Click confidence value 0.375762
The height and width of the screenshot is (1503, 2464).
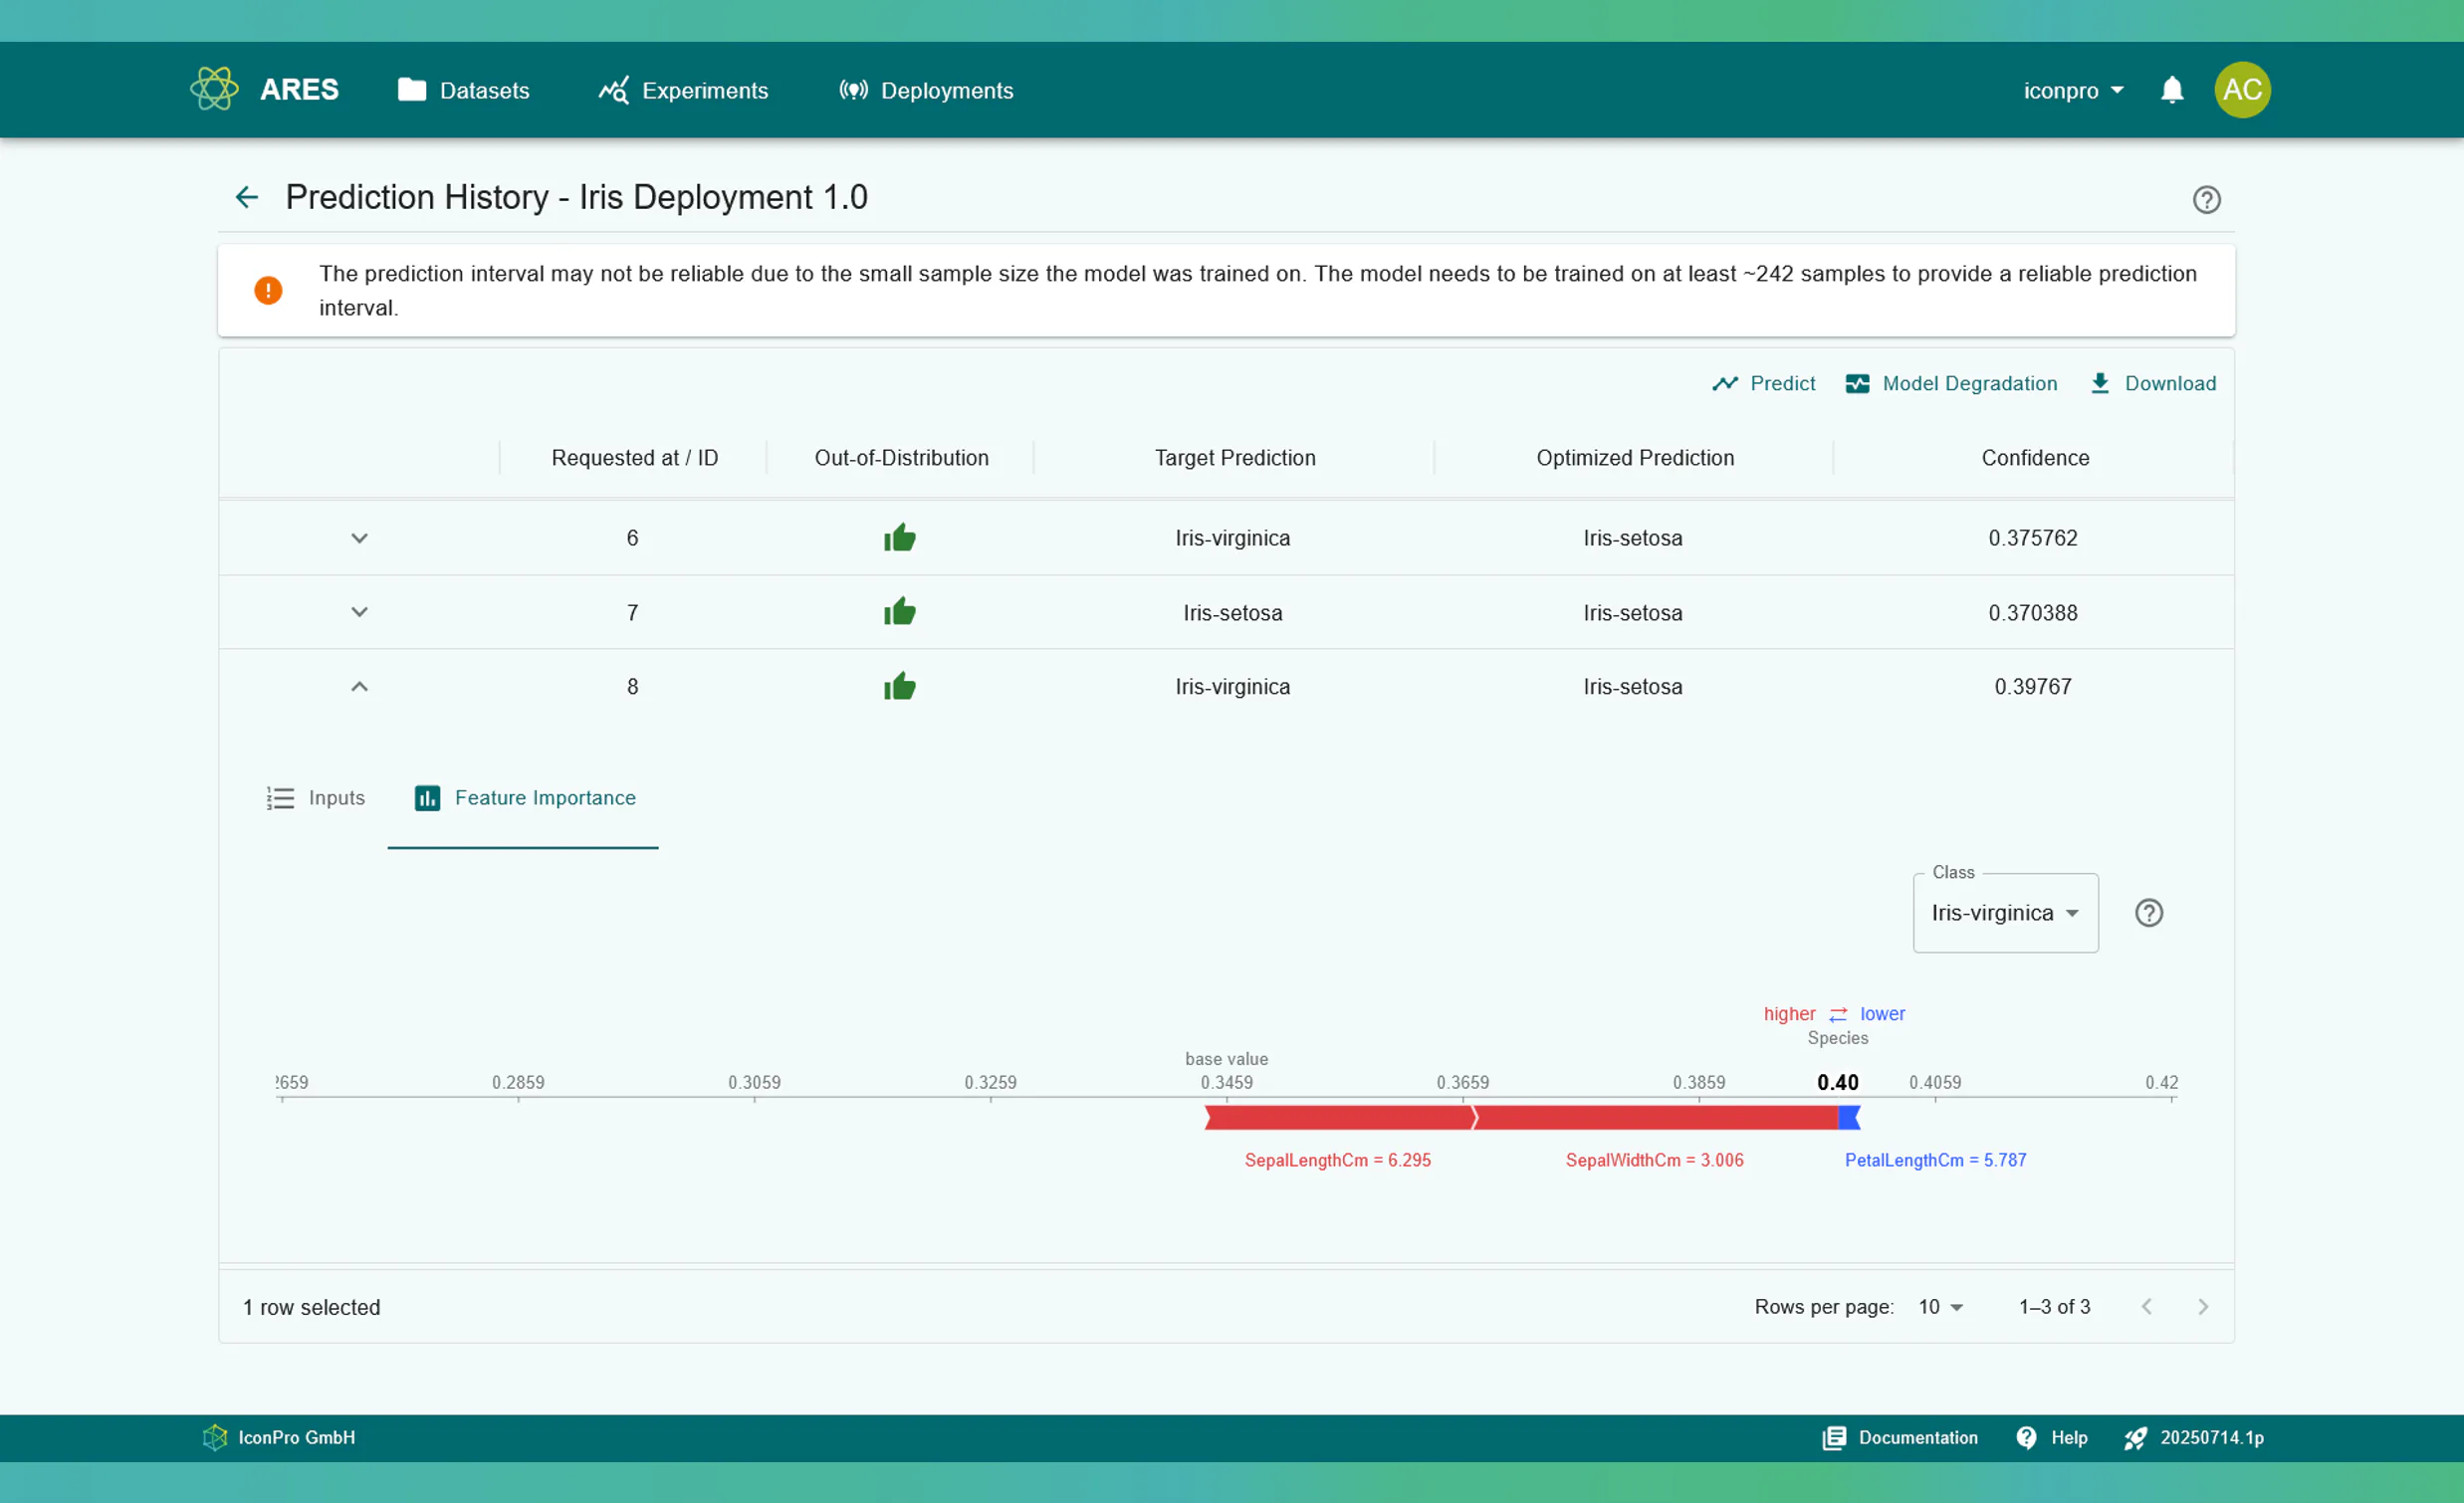(x=2032, y=538)
